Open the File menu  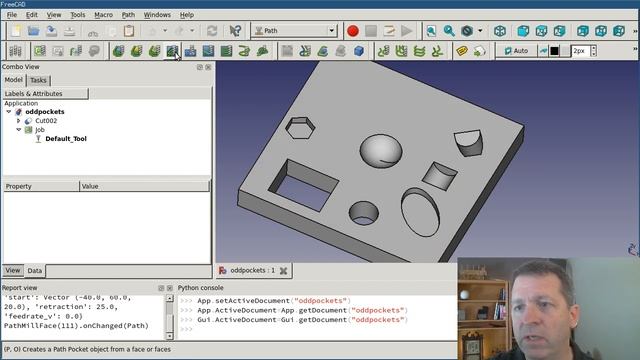coord(12,15)
